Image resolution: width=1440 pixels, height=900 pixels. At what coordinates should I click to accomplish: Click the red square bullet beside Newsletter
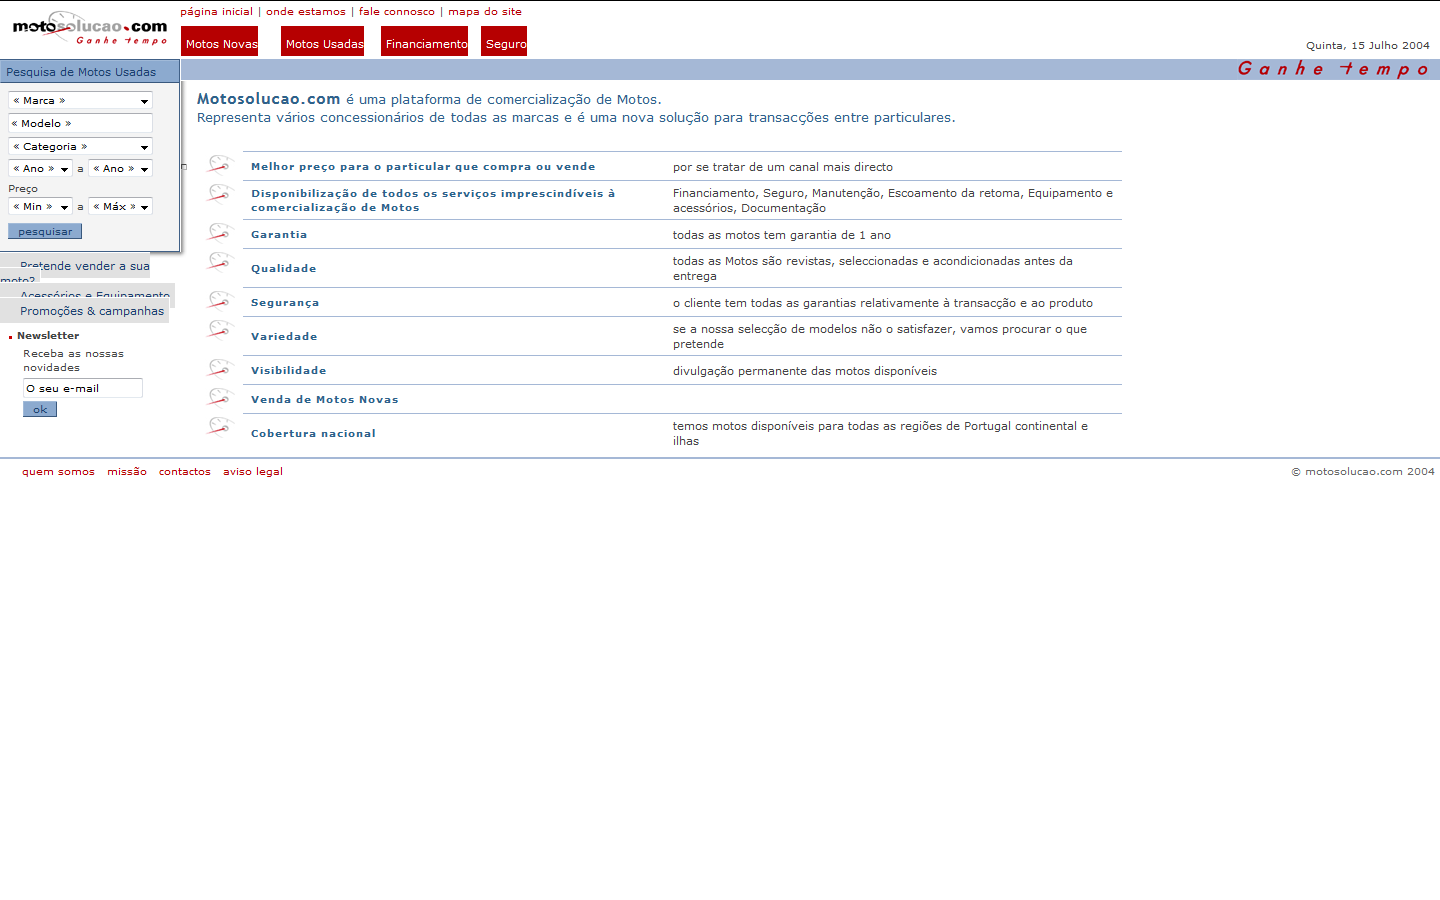pyautogui.click(x=11, y=336)
